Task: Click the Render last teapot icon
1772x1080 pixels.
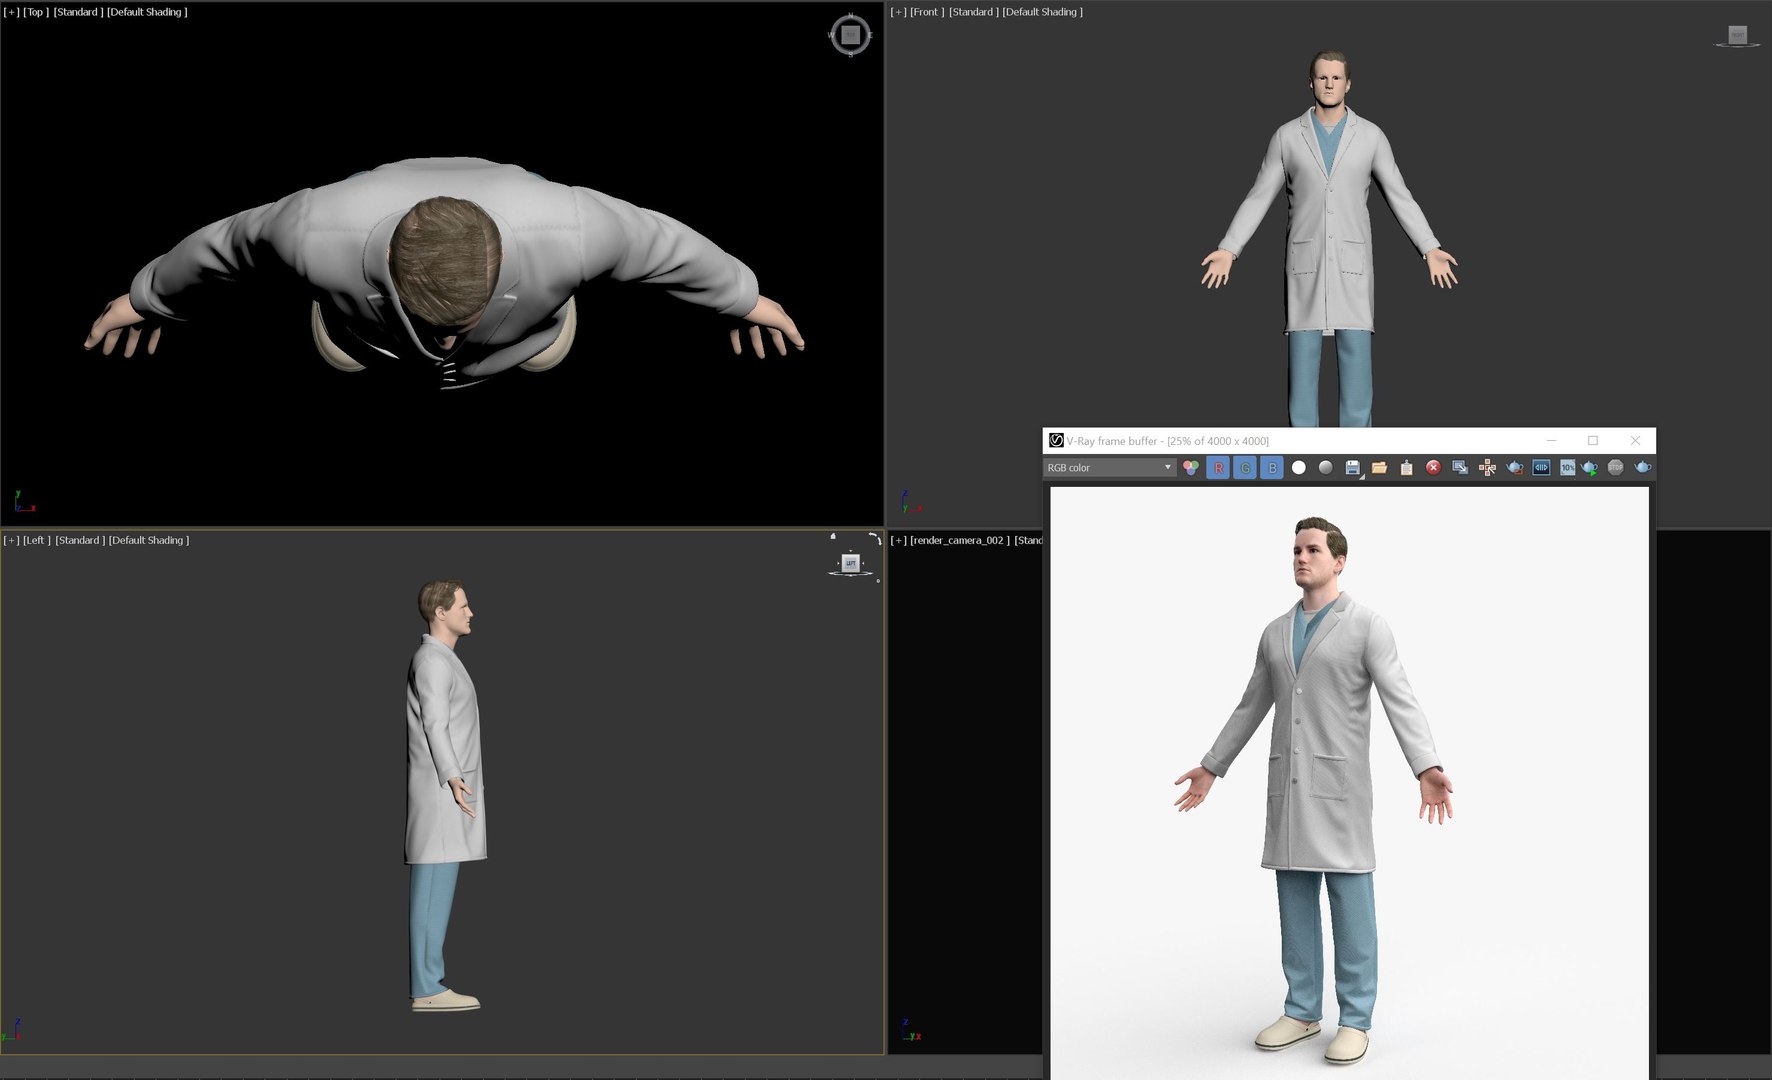Action: point(1642,467)
